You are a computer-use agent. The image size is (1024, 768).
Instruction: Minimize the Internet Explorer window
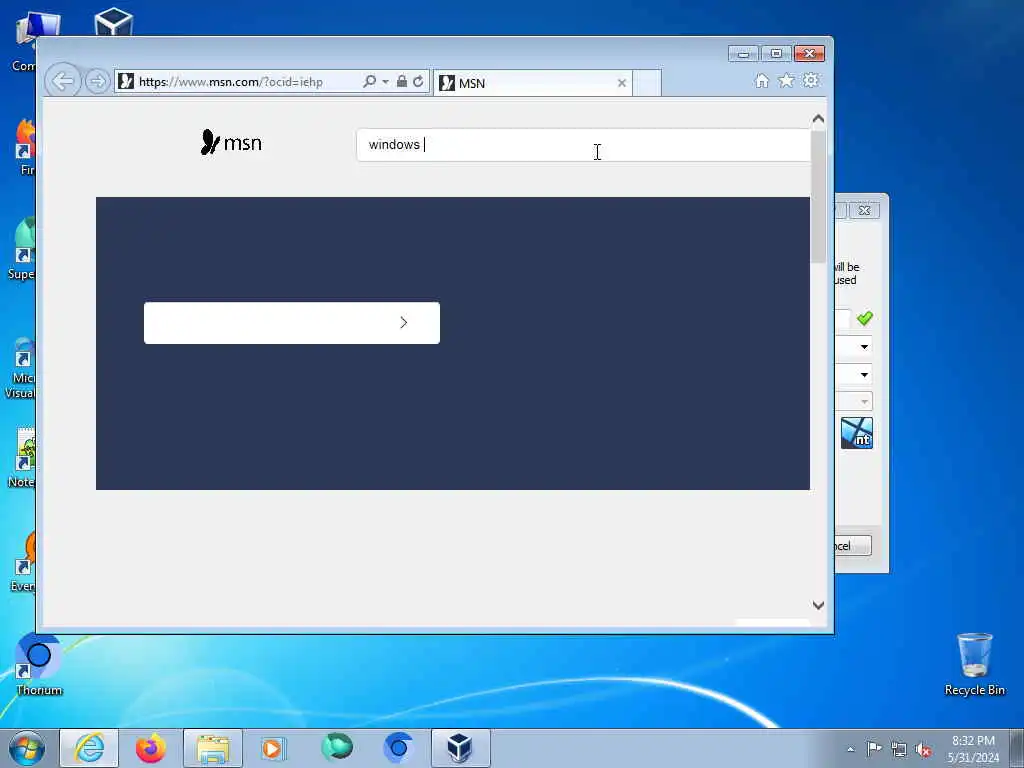(743, 54)
